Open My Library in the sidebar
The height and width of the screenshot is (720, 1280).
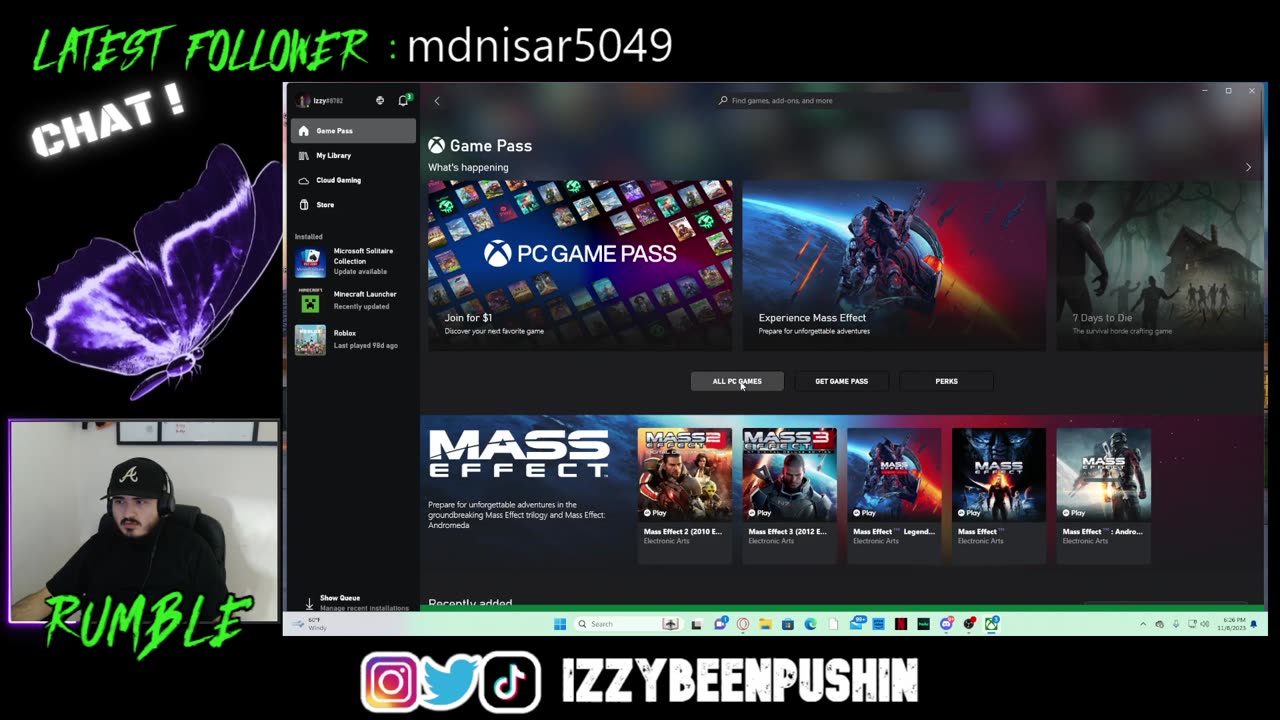(353, 156)
